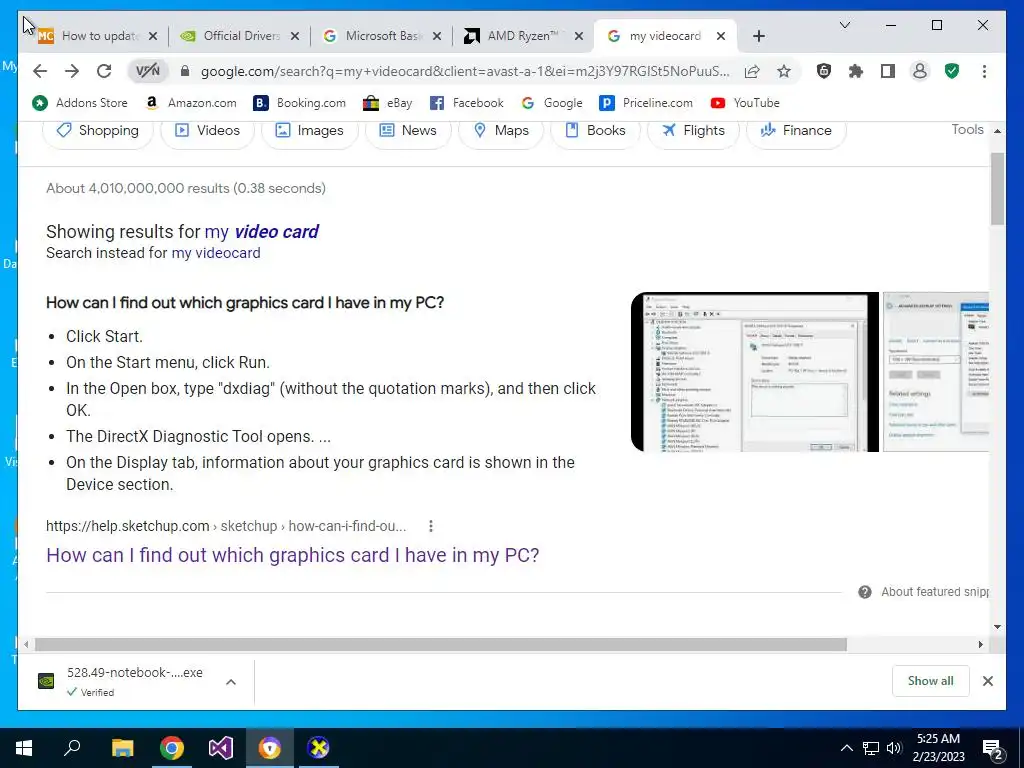Screen dimensions: 1024x768
Task: Click the share page icon
Action: pos(752,71)
